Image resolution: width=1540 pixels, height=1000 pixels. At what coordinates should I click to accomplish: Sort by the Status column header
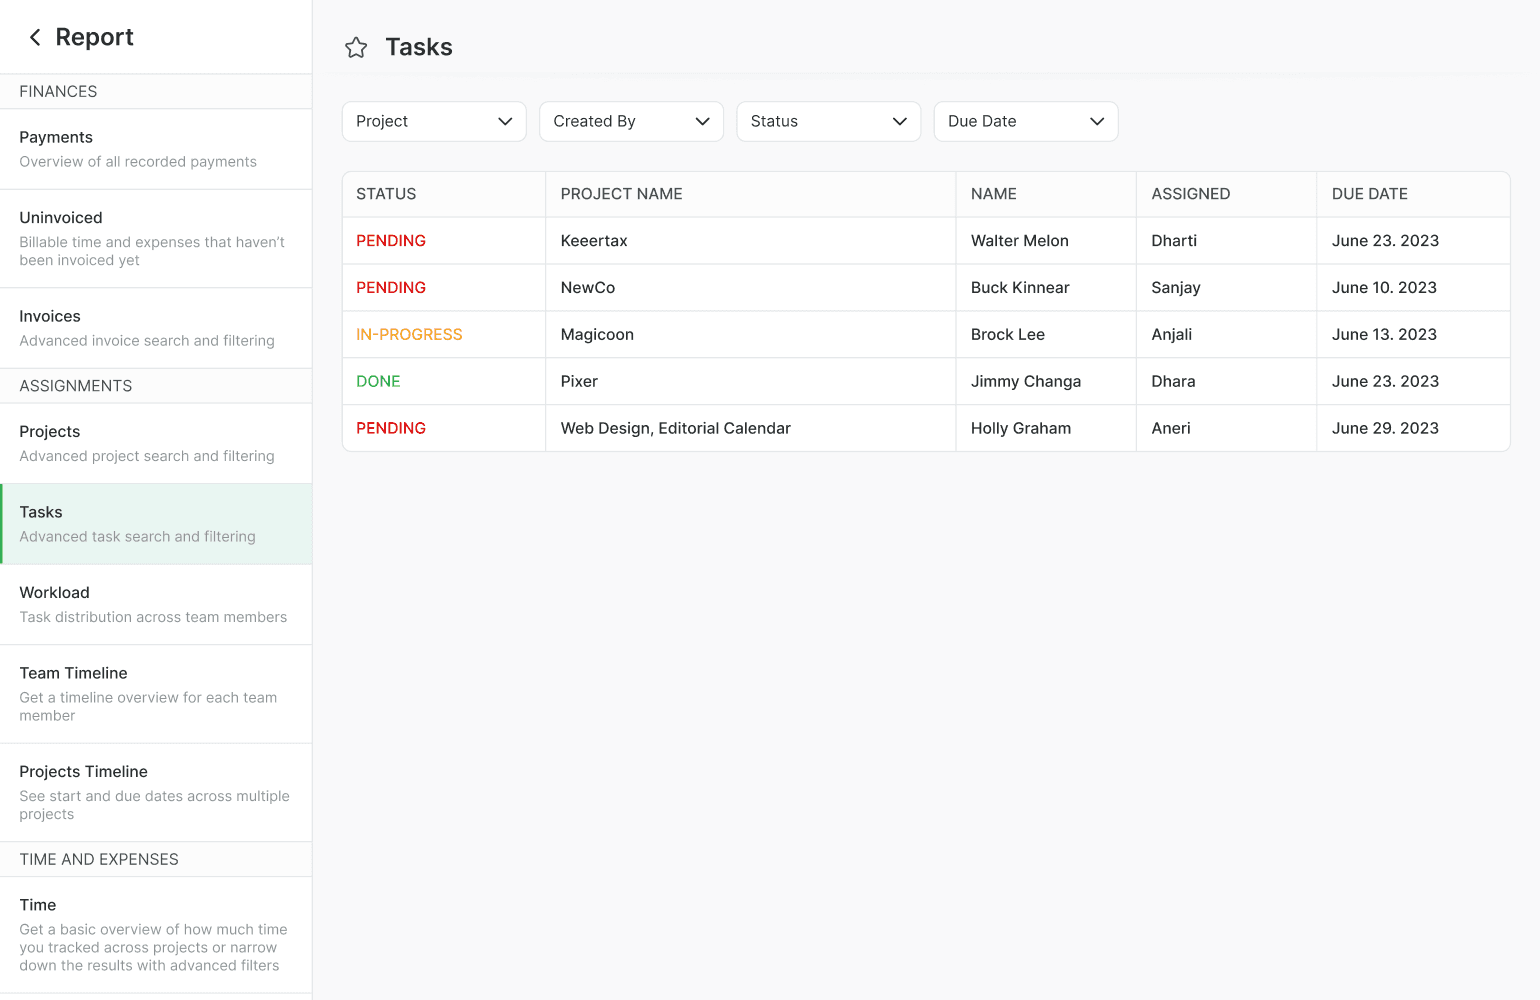tap(386, 194)
